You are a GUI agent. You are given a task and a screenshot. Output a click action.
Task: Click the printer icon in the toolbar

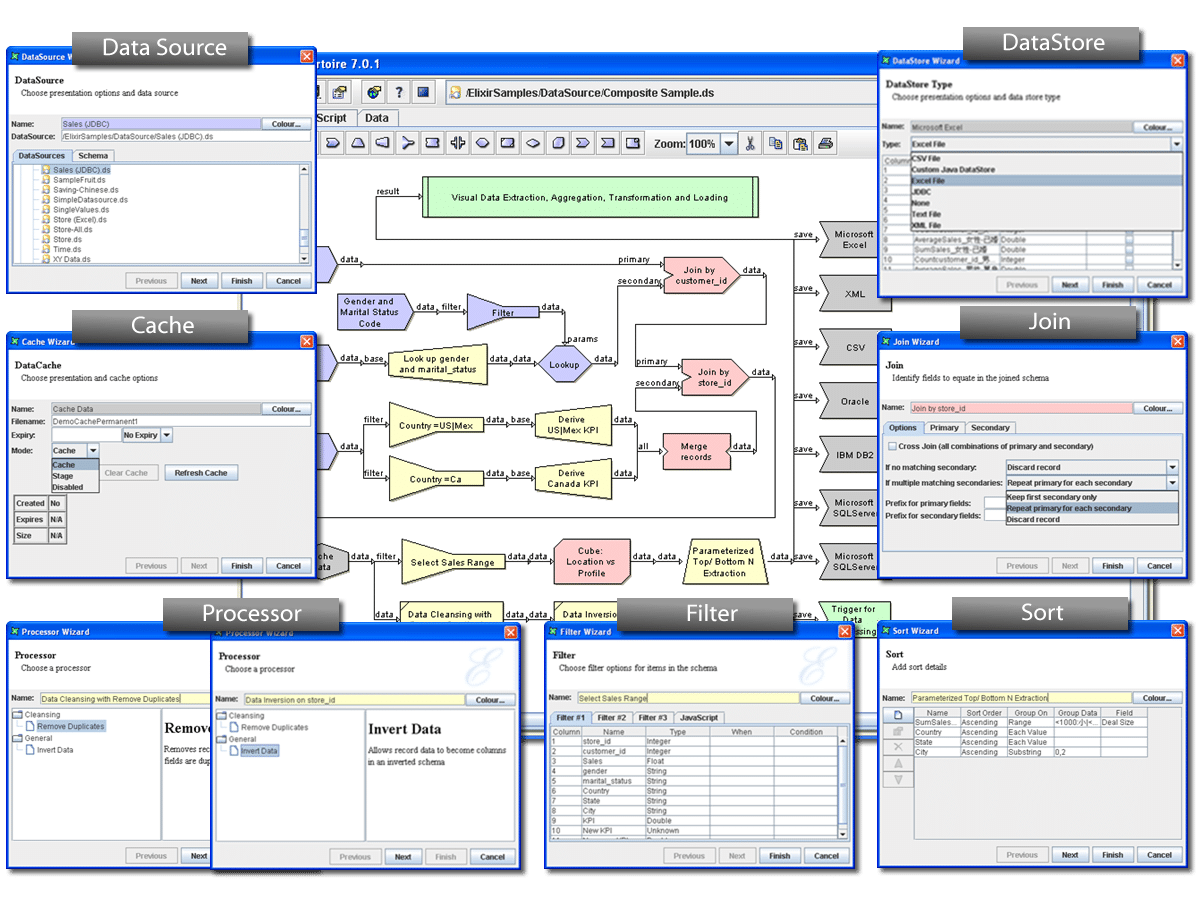click(x=826, y=143)
